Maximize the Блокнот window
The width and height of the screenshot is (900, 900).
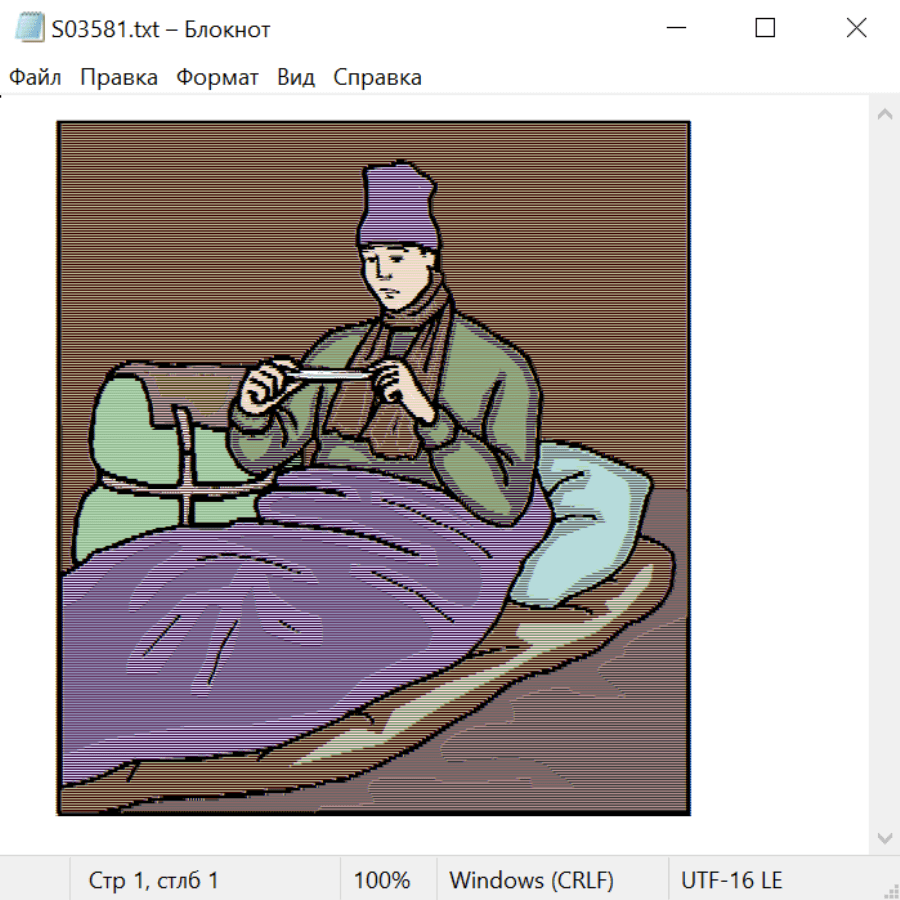[x=765, y=28]
